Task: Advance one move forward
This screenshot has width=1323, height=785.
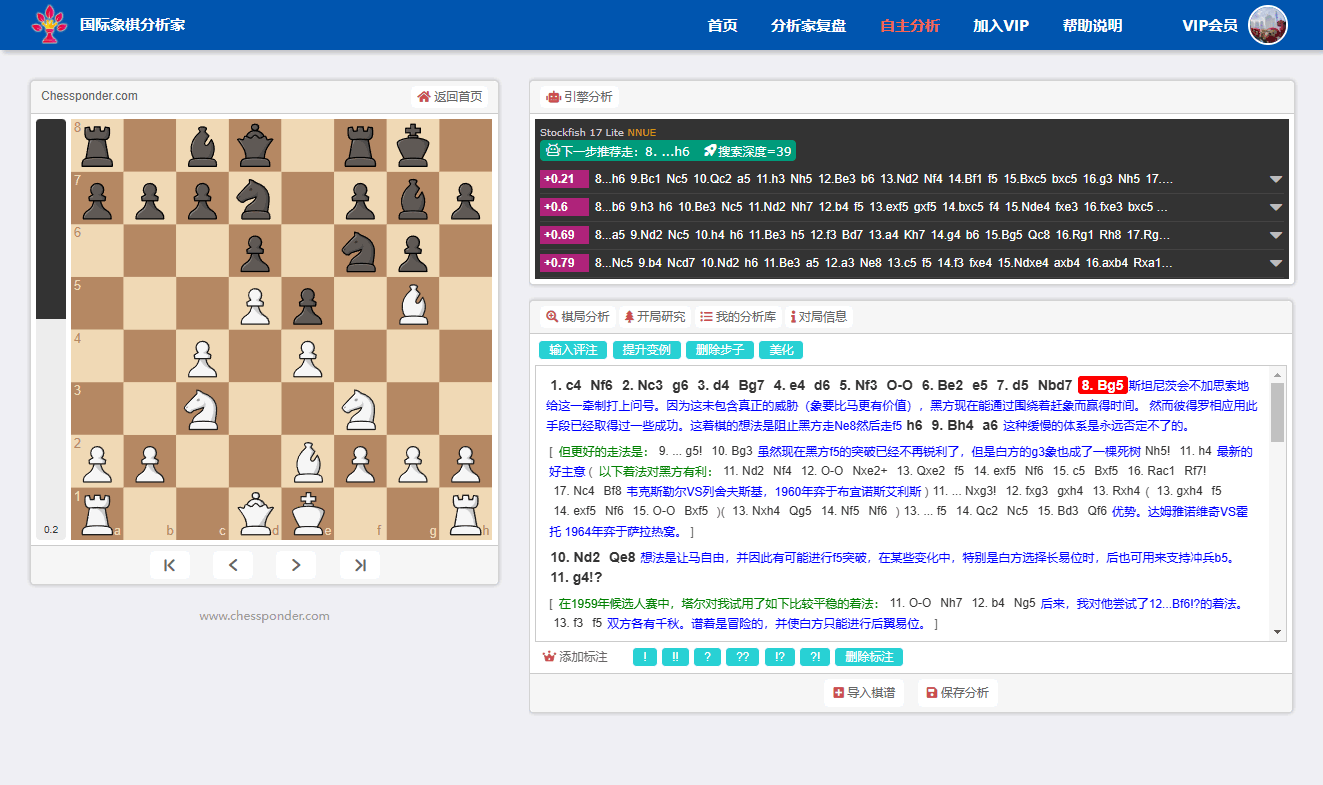Action: coord(296,565)
